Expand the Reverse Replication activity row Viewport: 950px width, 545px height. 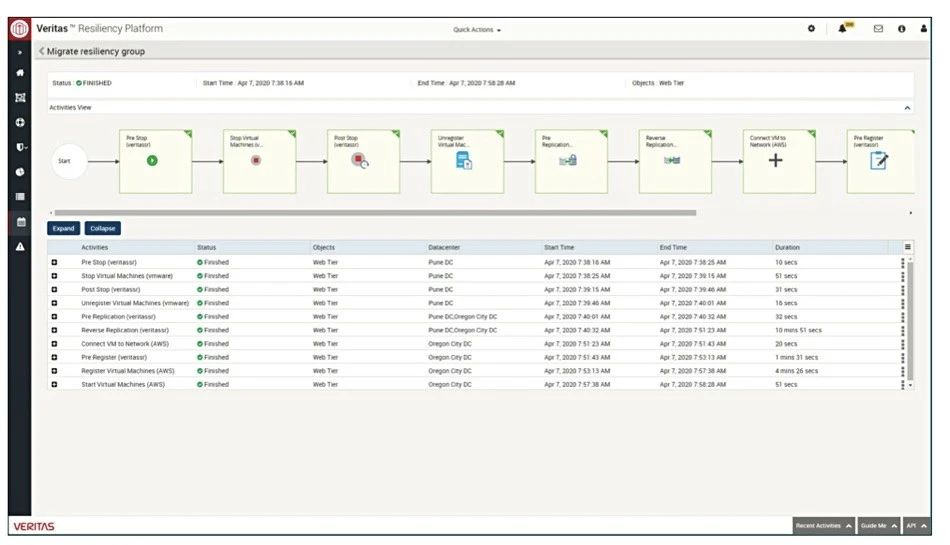(55, 330)
